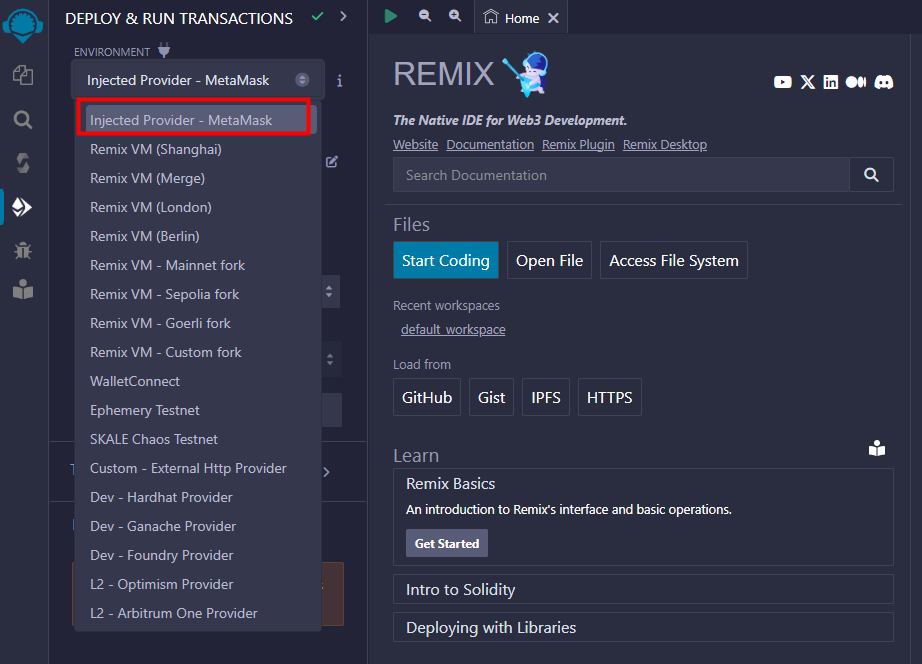Select Remix VM (London) environment
The height and width of the screenshot is (664, 922).
click(198, 207)
